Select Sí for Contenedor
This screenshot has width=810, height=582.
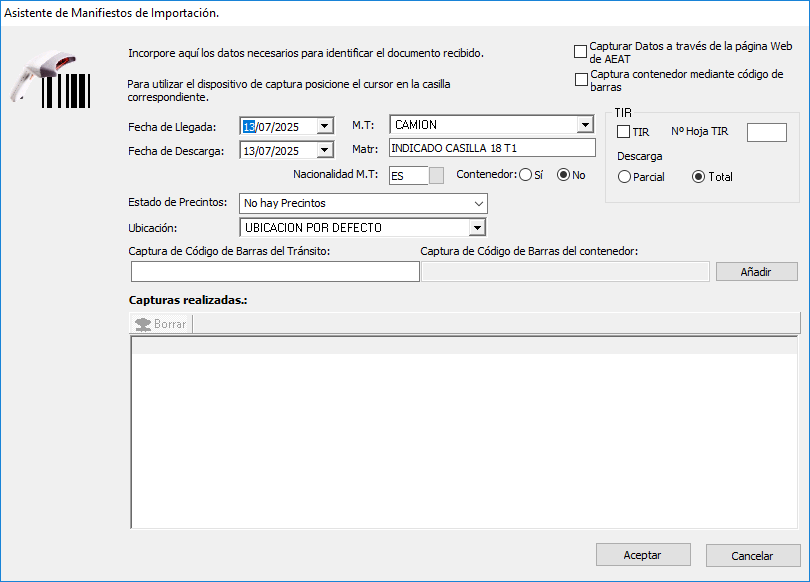pyautogui.click(x=525, y=175)
